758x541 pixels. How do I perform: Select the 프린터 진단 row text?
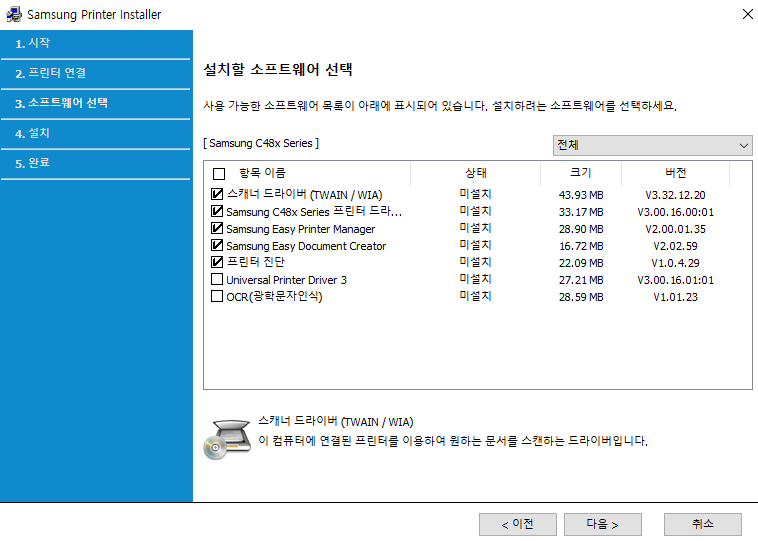tap(256, 262)
